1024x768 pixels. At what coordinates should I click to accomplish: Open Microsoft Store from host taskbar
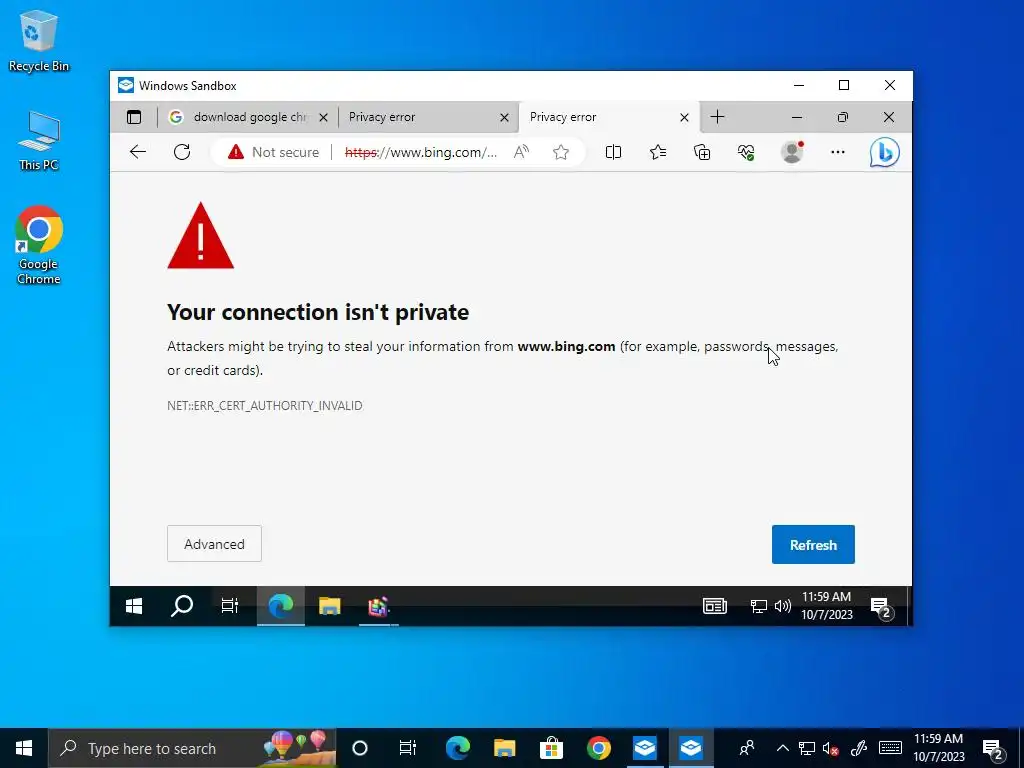coord(551,748)
